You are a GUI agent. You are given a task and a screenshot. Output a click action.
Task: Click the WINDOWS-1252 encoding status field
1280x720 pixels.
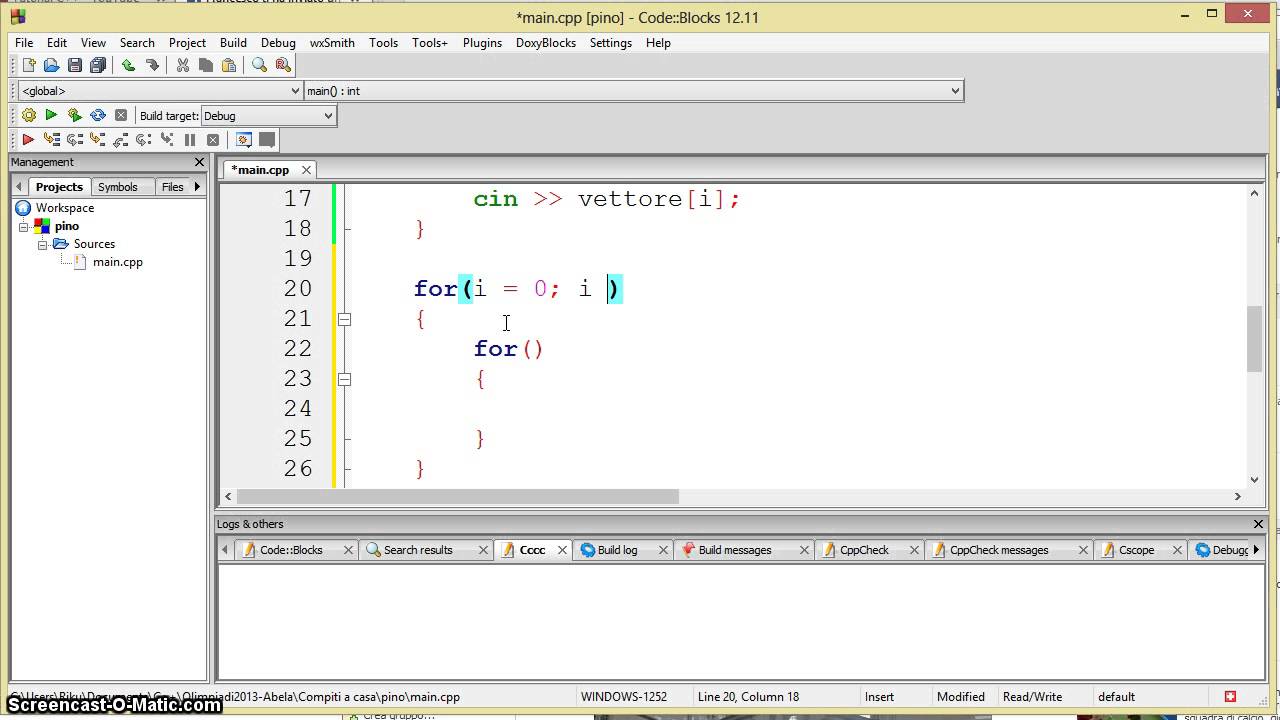coord(624,697)
